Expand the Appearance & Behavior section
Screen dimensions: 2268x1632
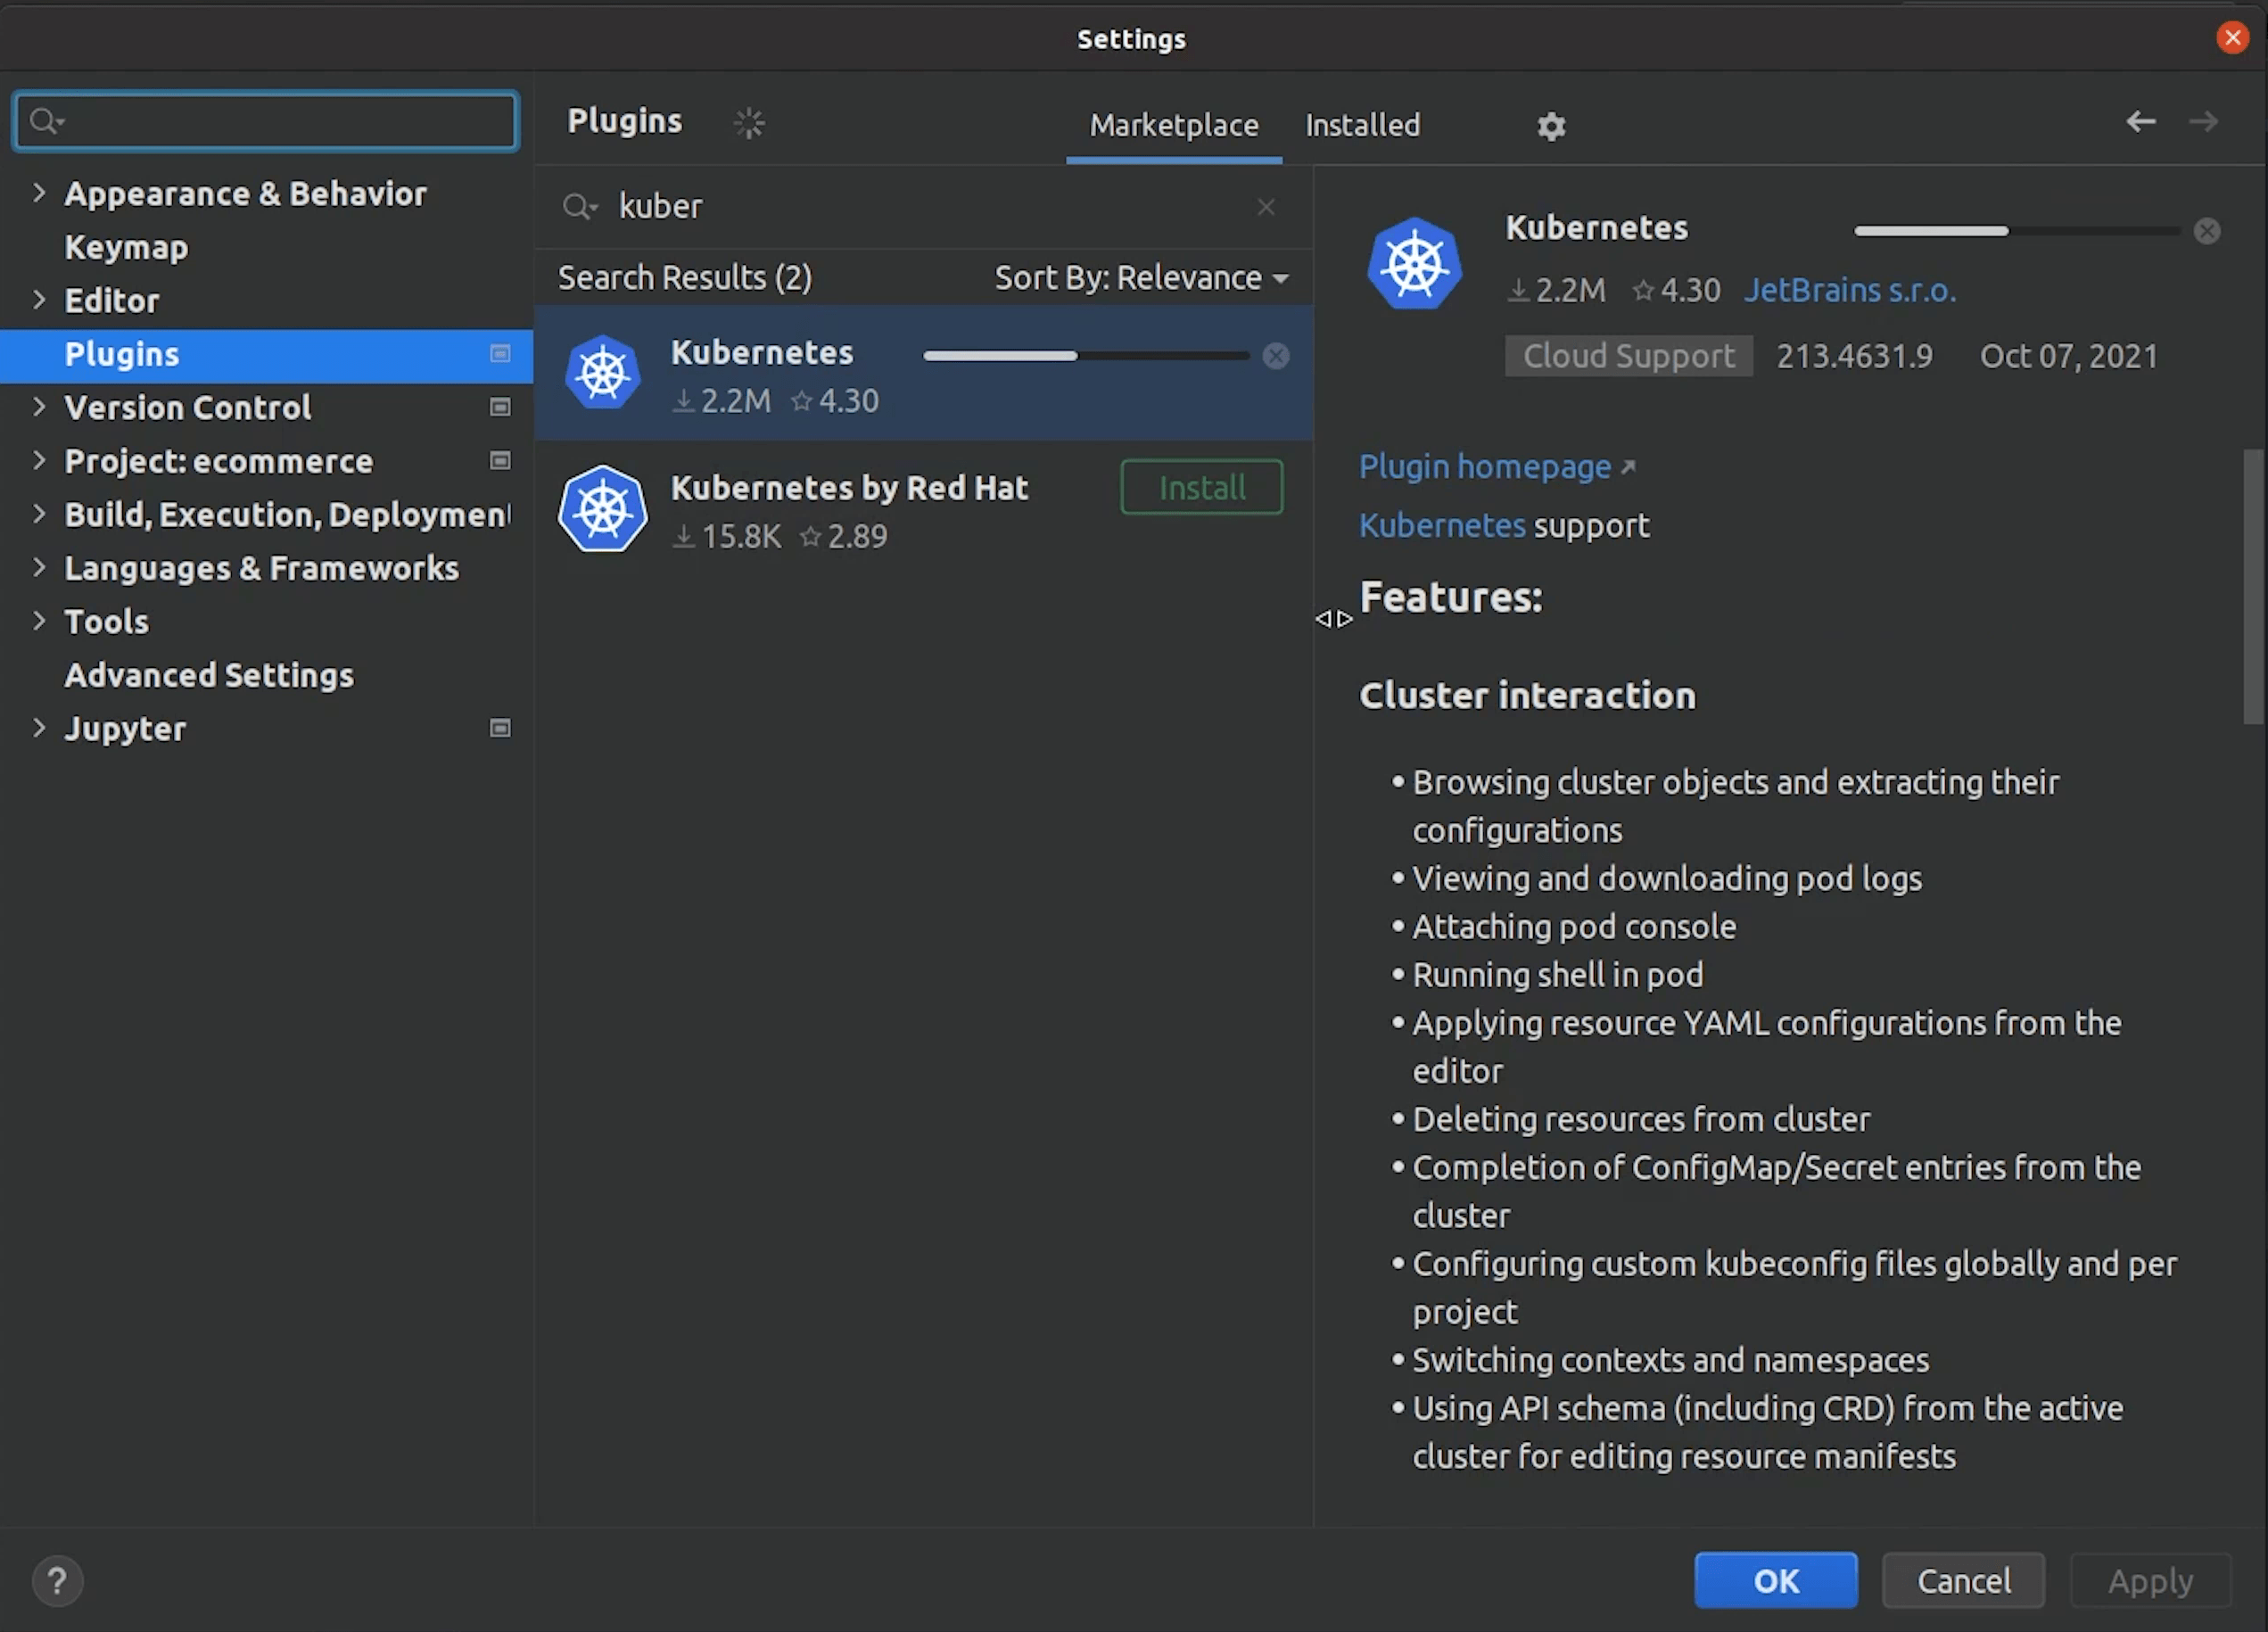coord(39,193)
